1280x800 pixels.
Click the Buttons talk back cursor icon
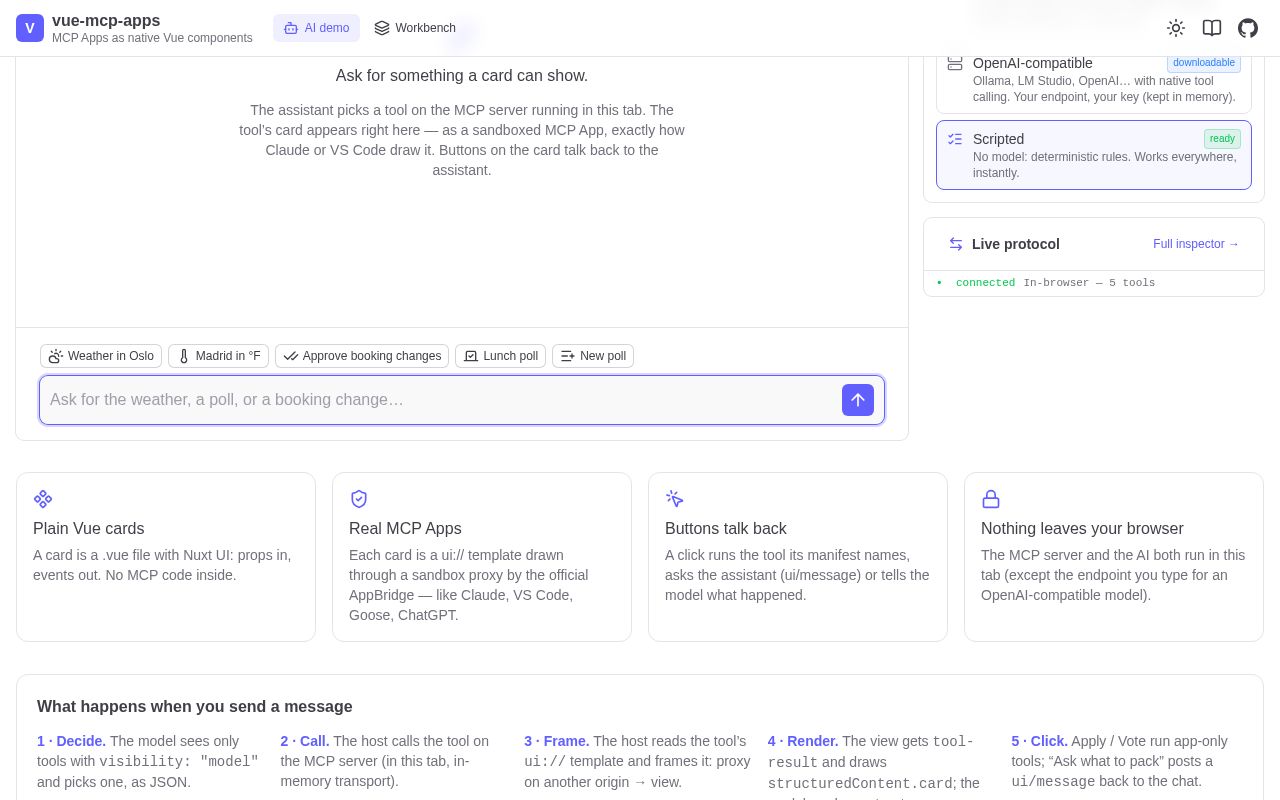click(675, 499)
